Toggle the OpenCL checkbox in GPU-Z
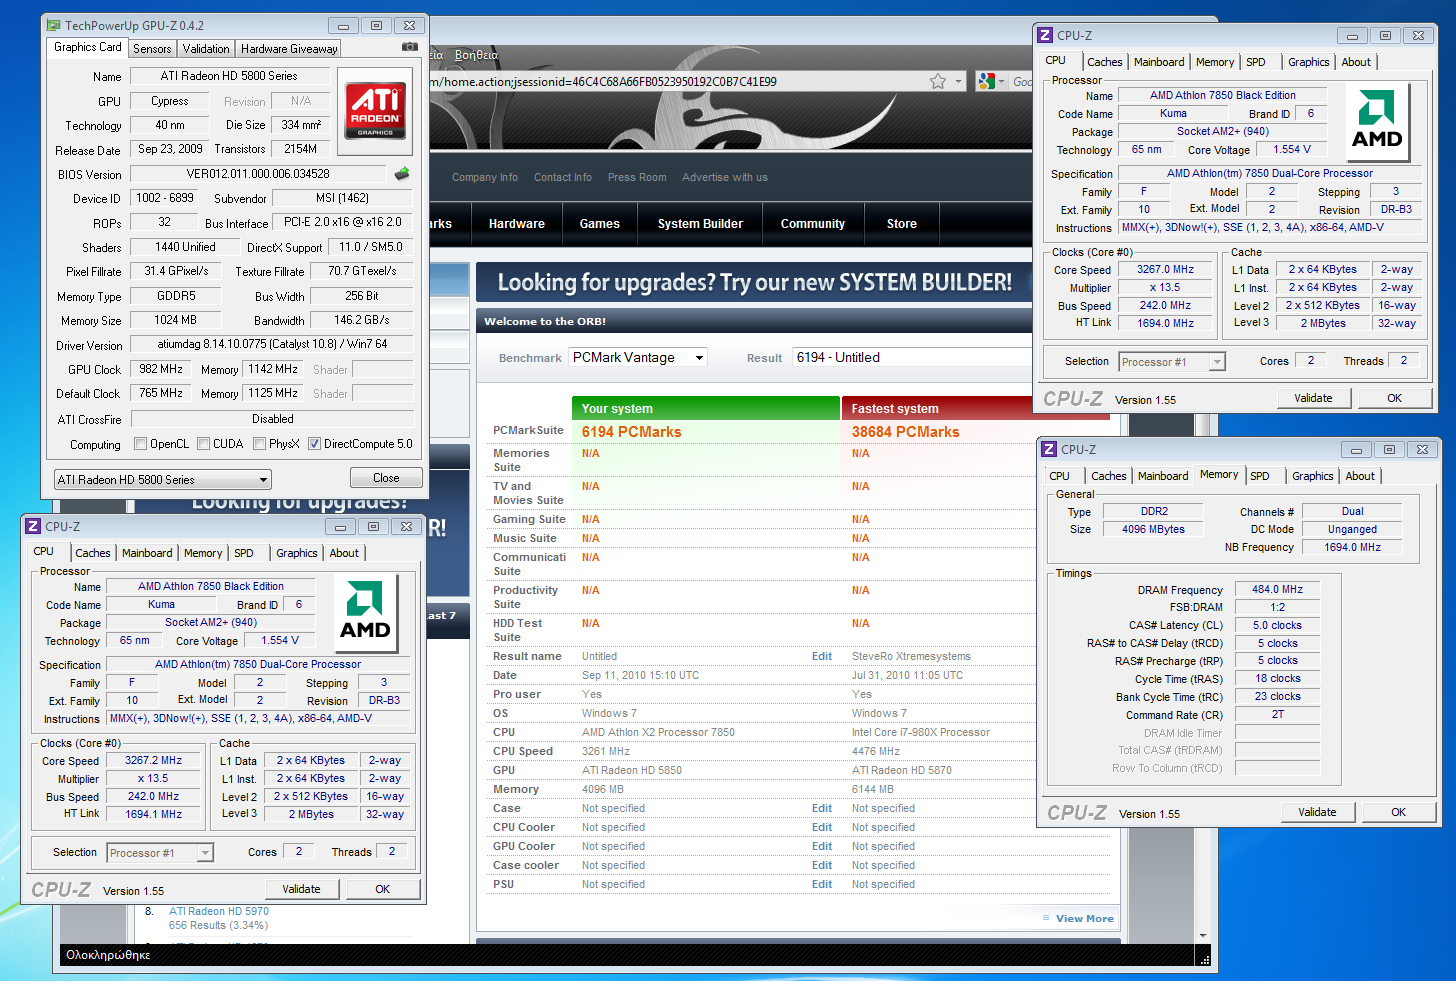1456x981 pixels. 141,444
